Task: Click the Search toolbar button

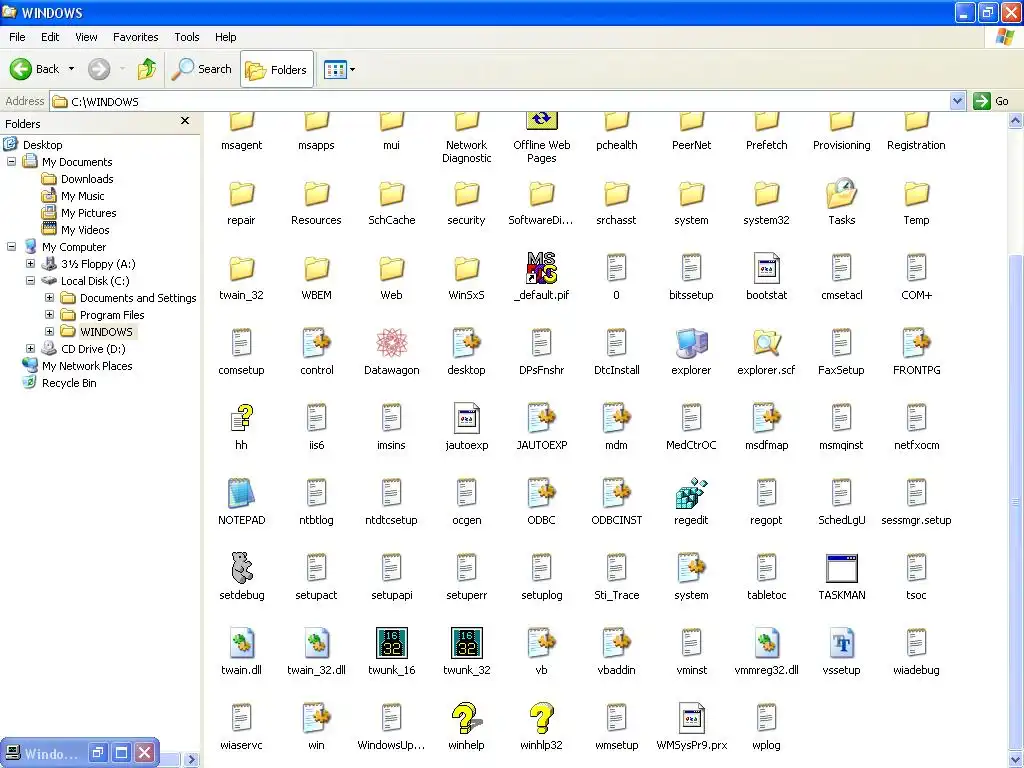Action: 202,69
